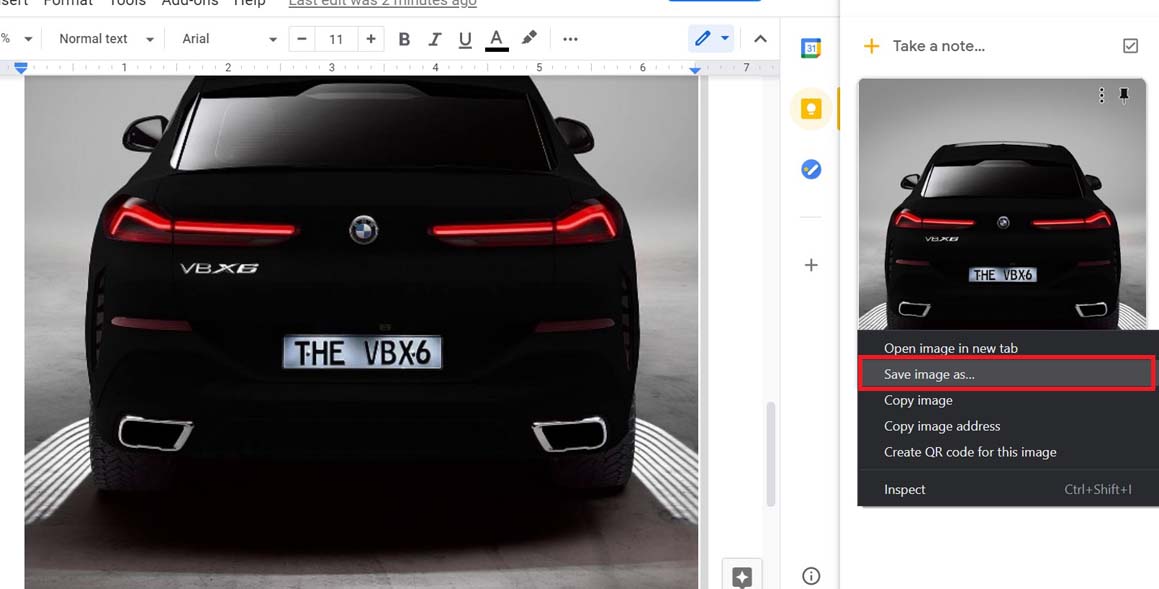Collapse the menus with the up chevron
The height and width of the screenshot is (589, 1159).
(760, 39)
